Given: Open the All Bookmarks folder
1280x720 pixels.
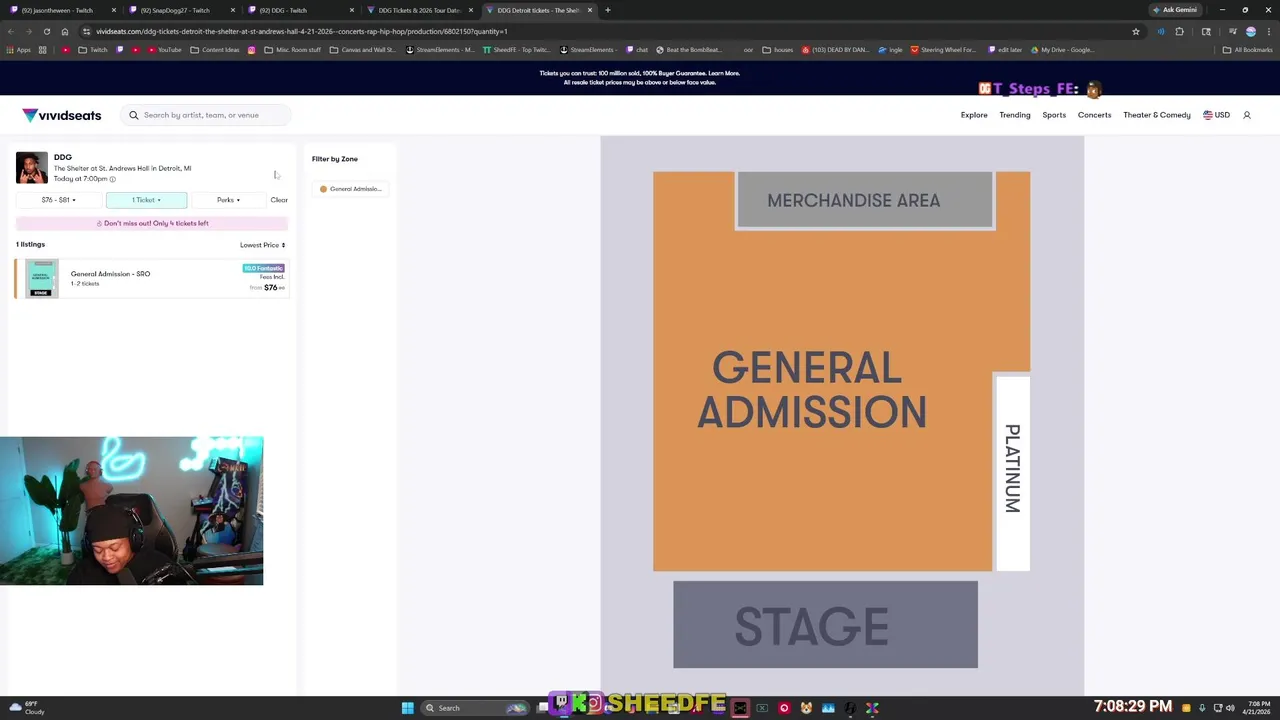Looking at the screenshot, I should [1247, 50].
